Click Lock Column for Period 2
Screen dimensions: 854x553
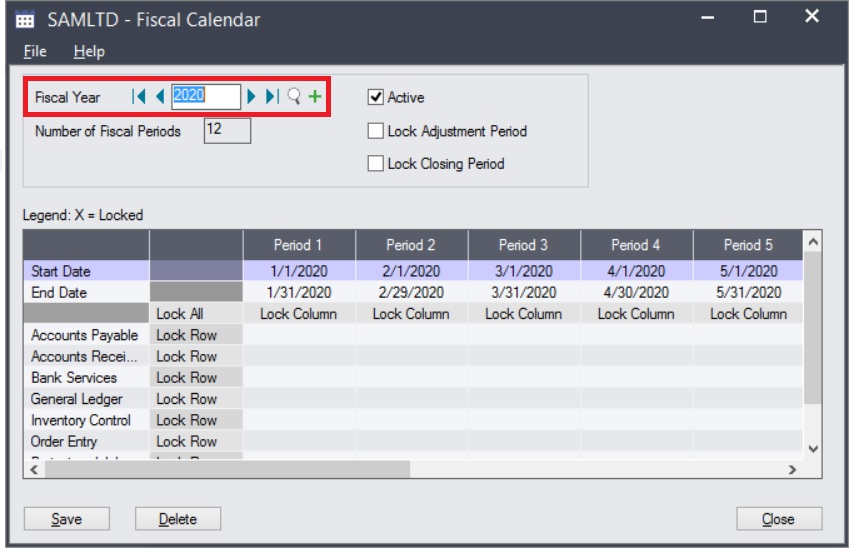click(x=411, y=314)
